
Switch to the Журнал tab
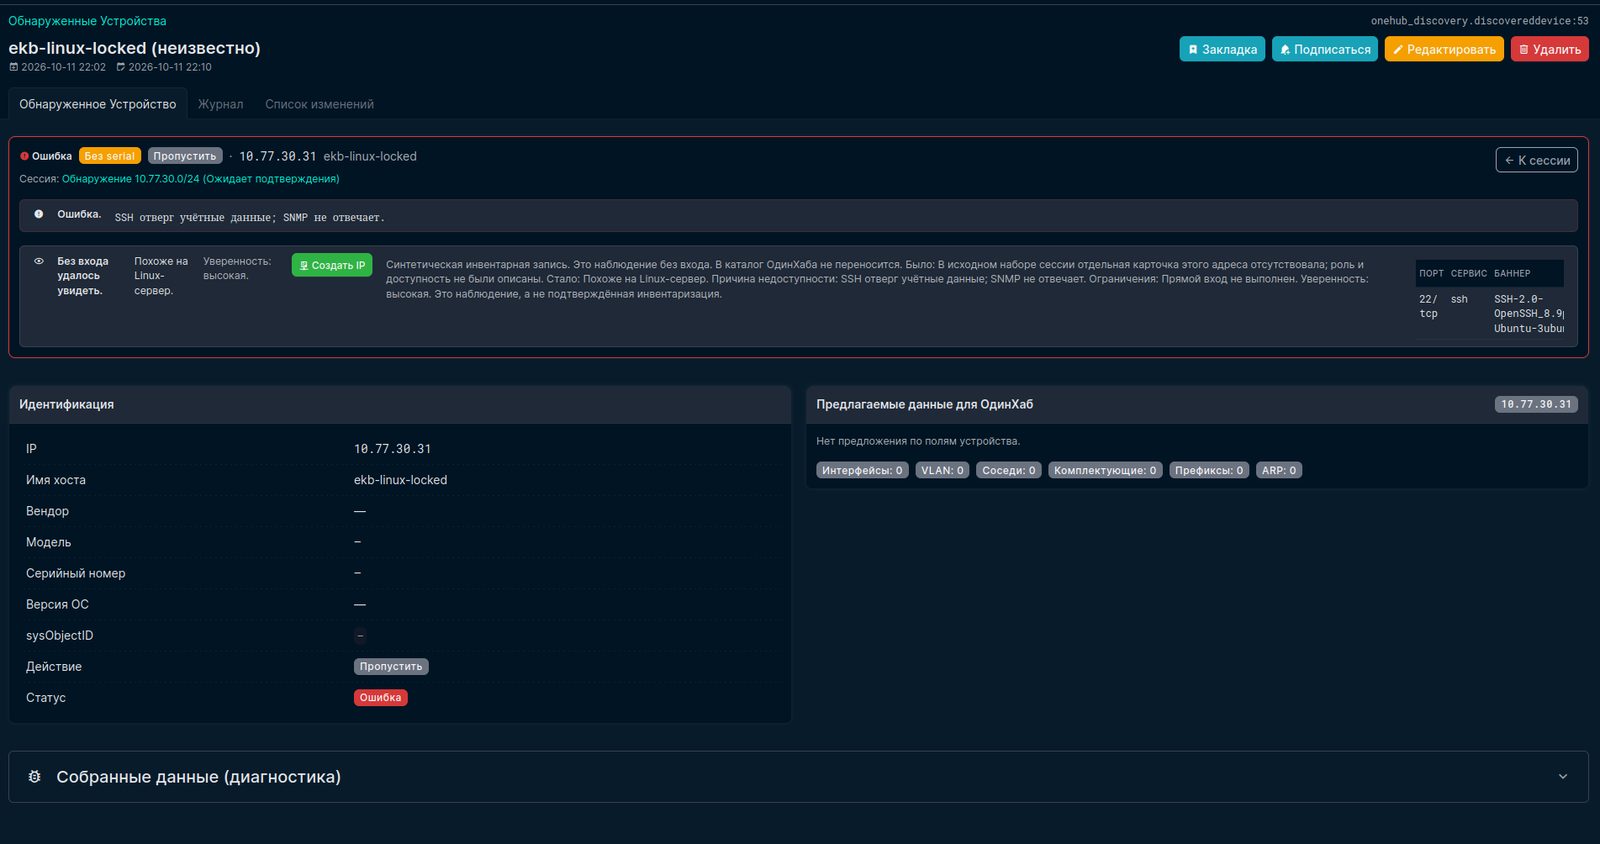click(220, 104)
